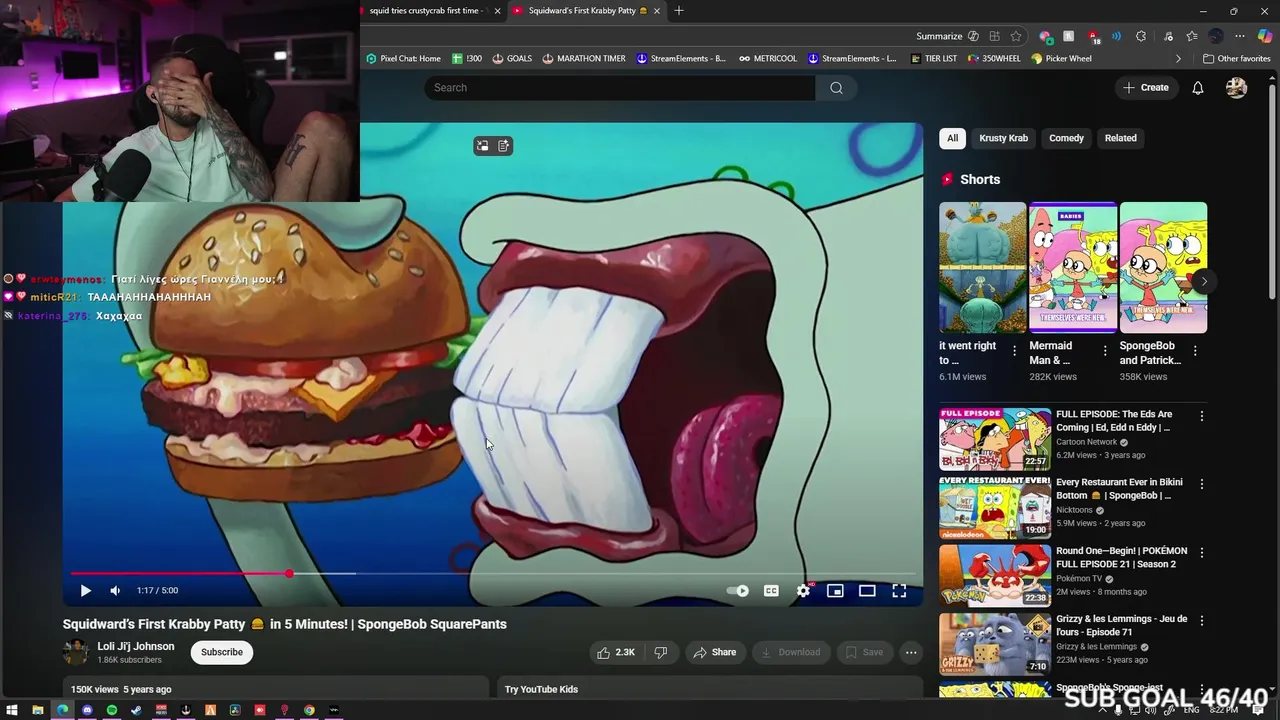Show next Shorts with the arrow

pos(1203,281)
